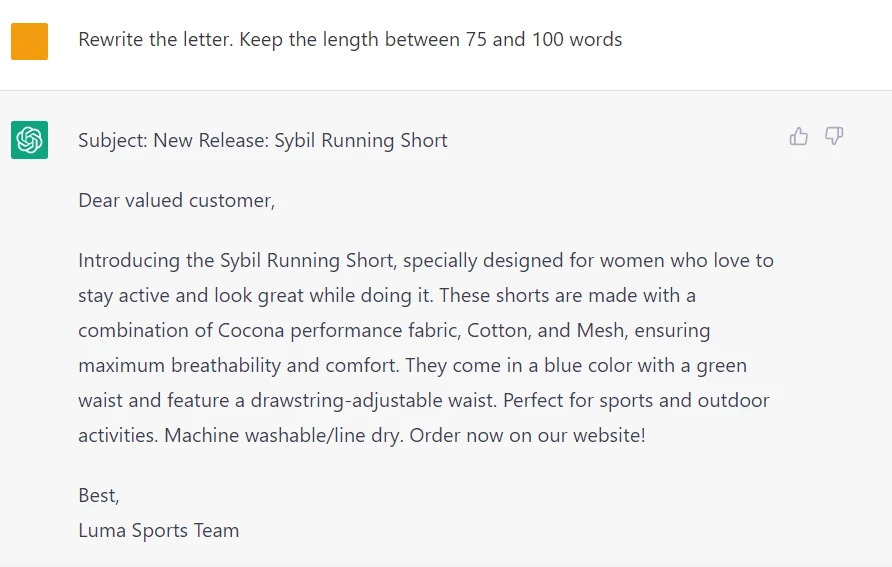Click the thumbs up feedback icon
Image resolution: width=892 pixels, height=567 pixels.
(x=798, y=137)
